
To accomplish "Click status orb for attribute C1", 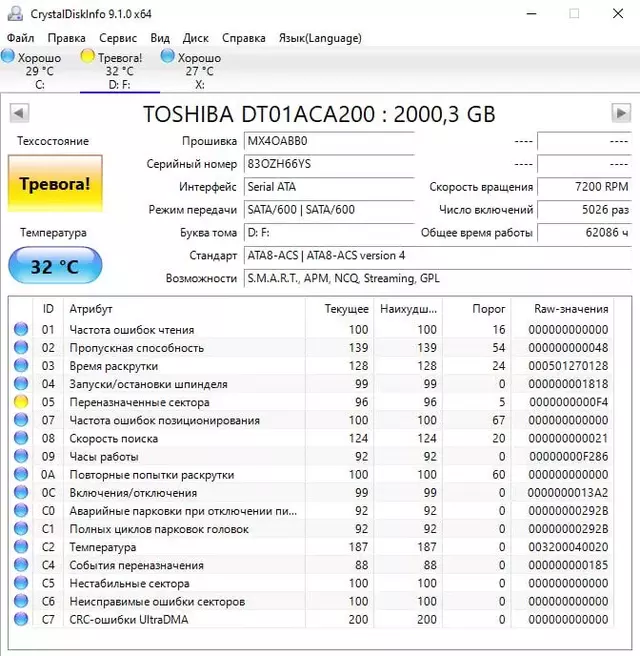I will click(x=21, y=529).
